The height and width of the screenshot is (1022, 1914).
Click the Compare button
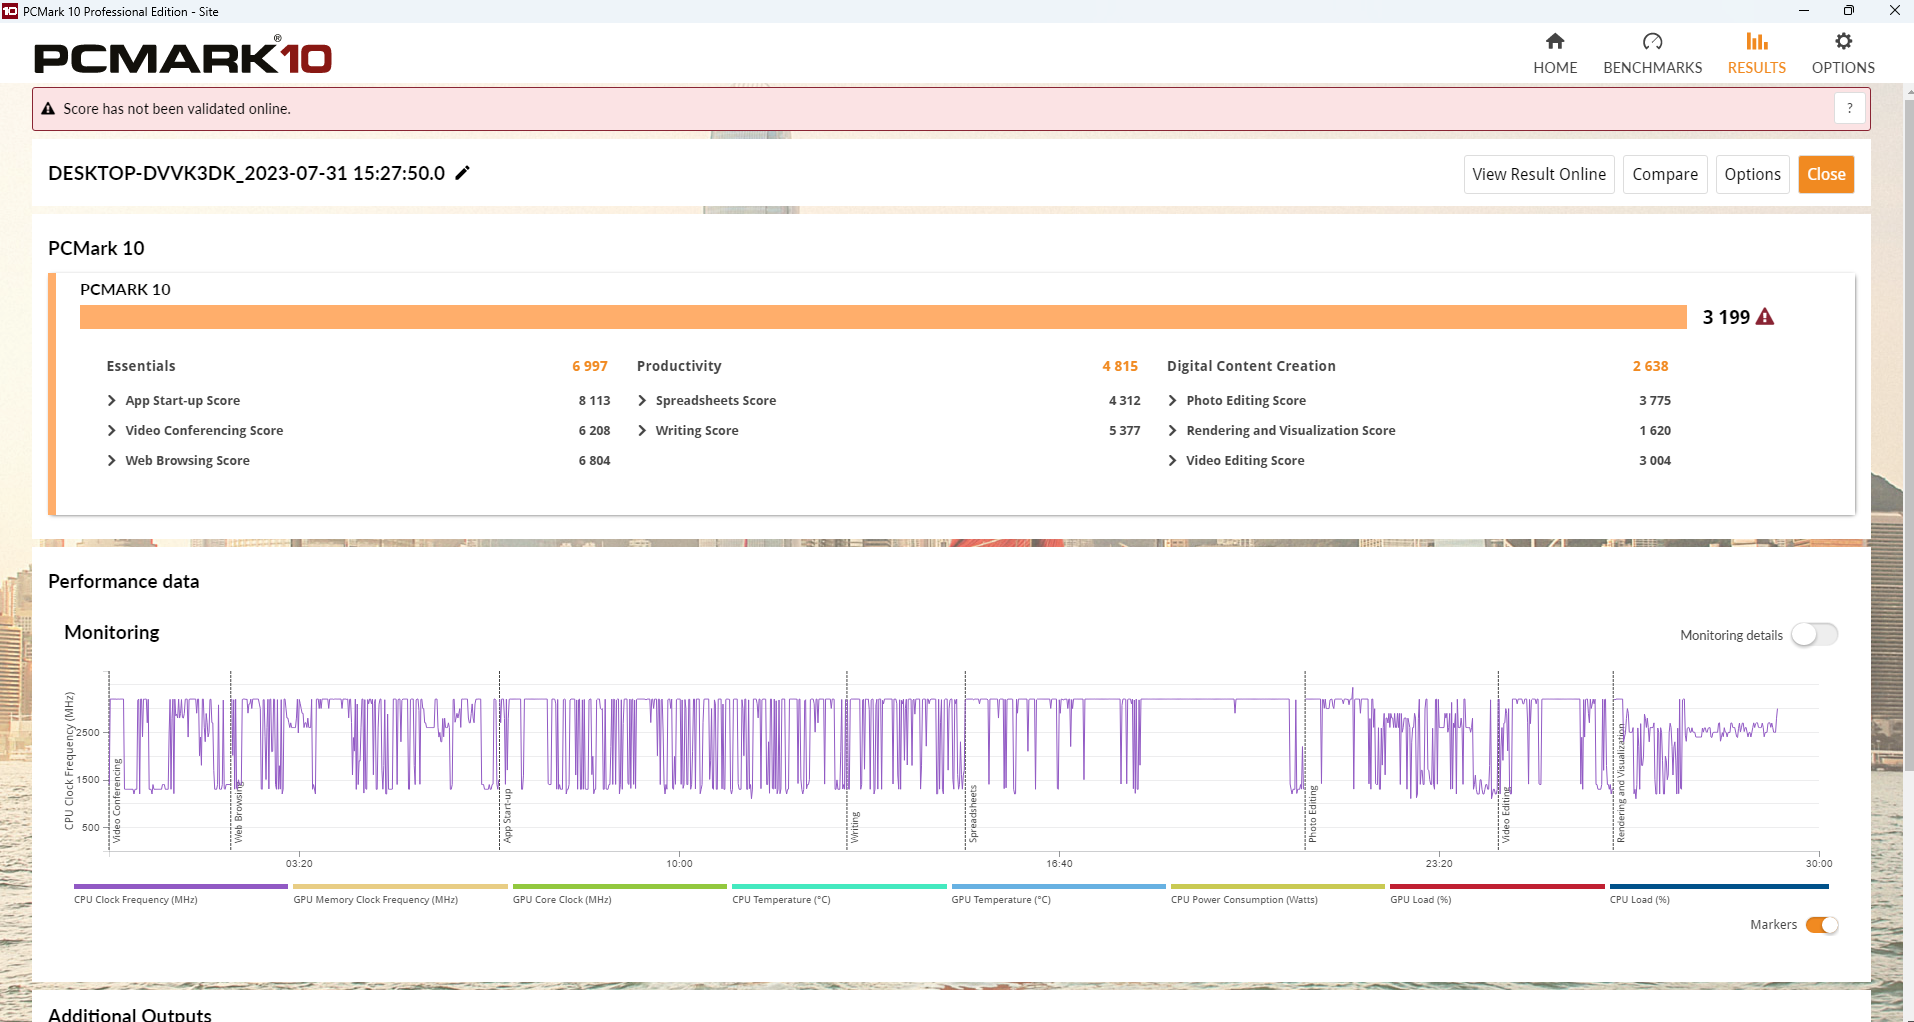point(1664,174)
